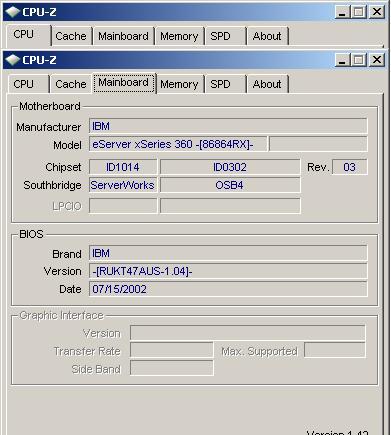391x435 pixels.
Task: Open Cache tab in back CPU-Z window
Action: [71, 36]
